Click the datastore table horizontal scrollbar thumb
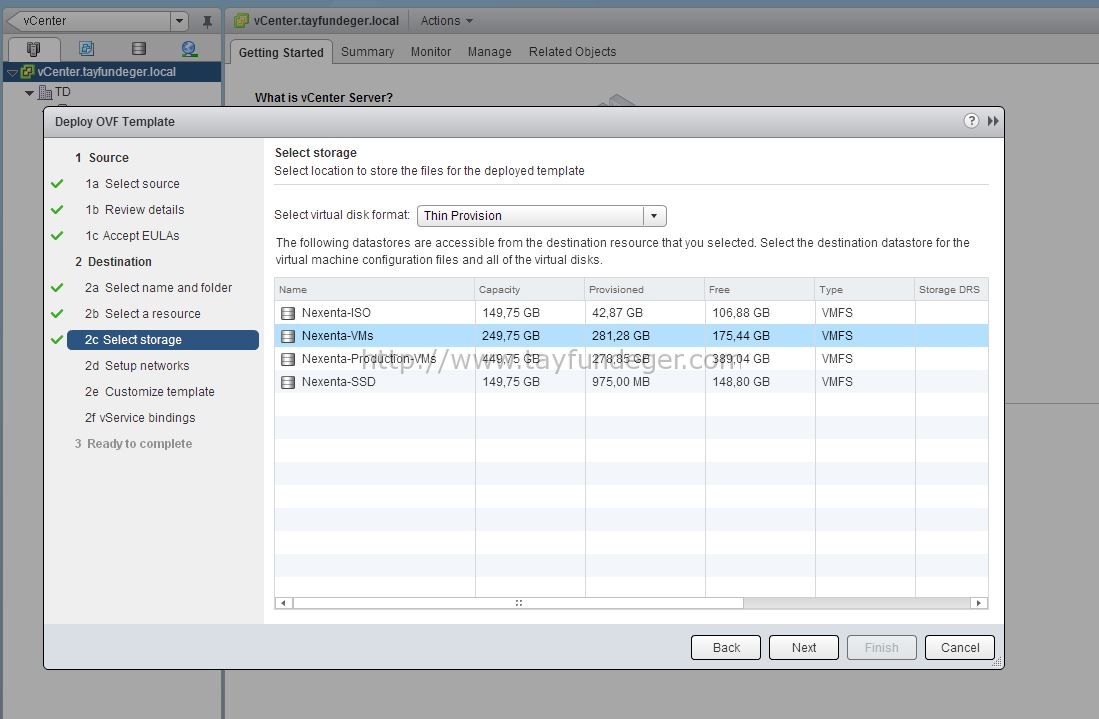1099x719 pixels. pos(518,603)
